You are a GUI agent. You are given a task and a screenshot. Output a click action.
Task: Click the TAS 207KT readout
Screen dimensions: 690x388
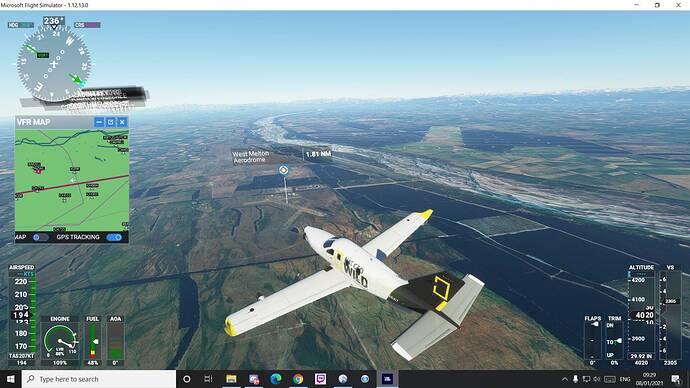click(x=22, y=356)
